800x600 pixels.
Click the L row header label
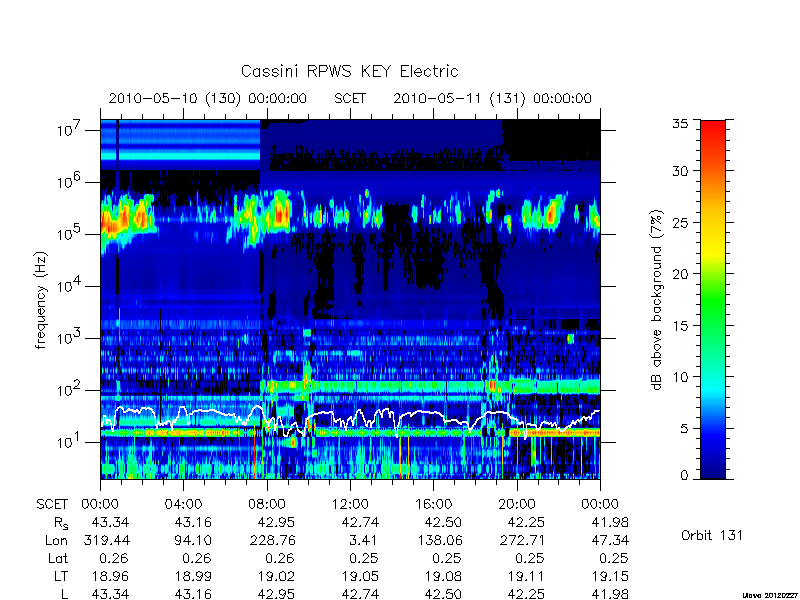click(x=64, y=594)
